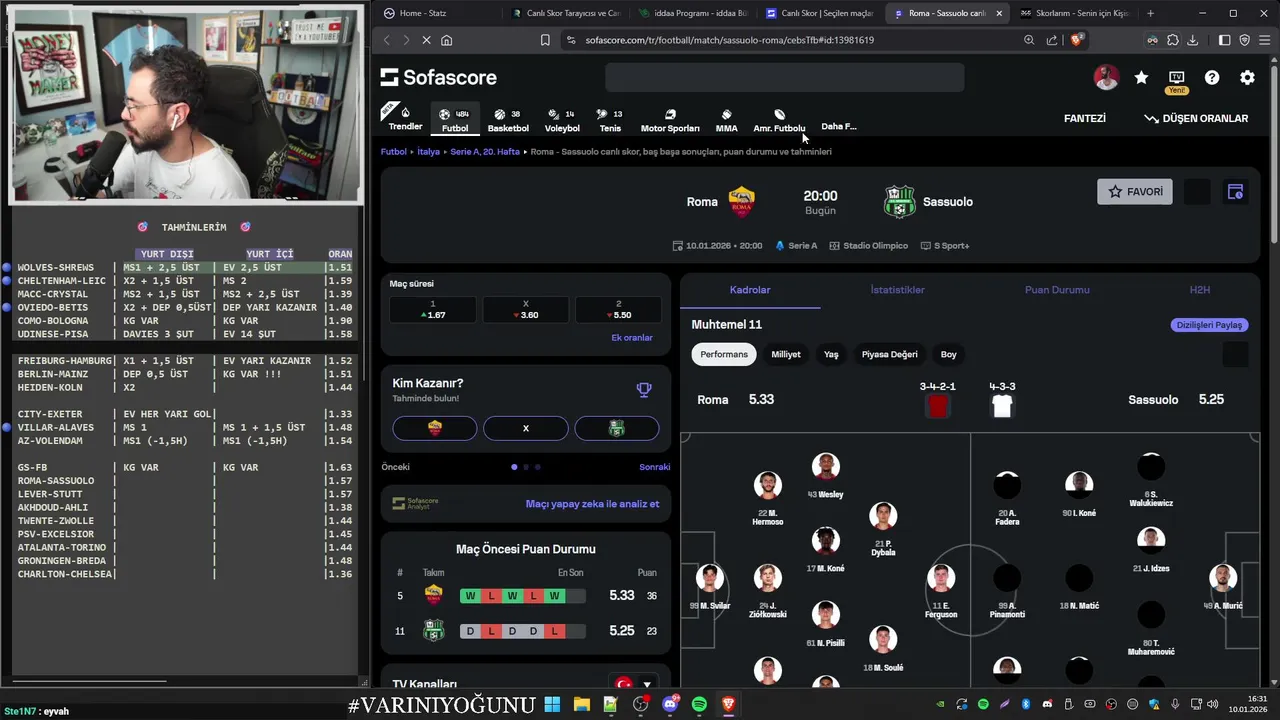The height and width of the screenshot is (720, 1280).
Task: Go to Sonraki poll card
Action: 655,467
